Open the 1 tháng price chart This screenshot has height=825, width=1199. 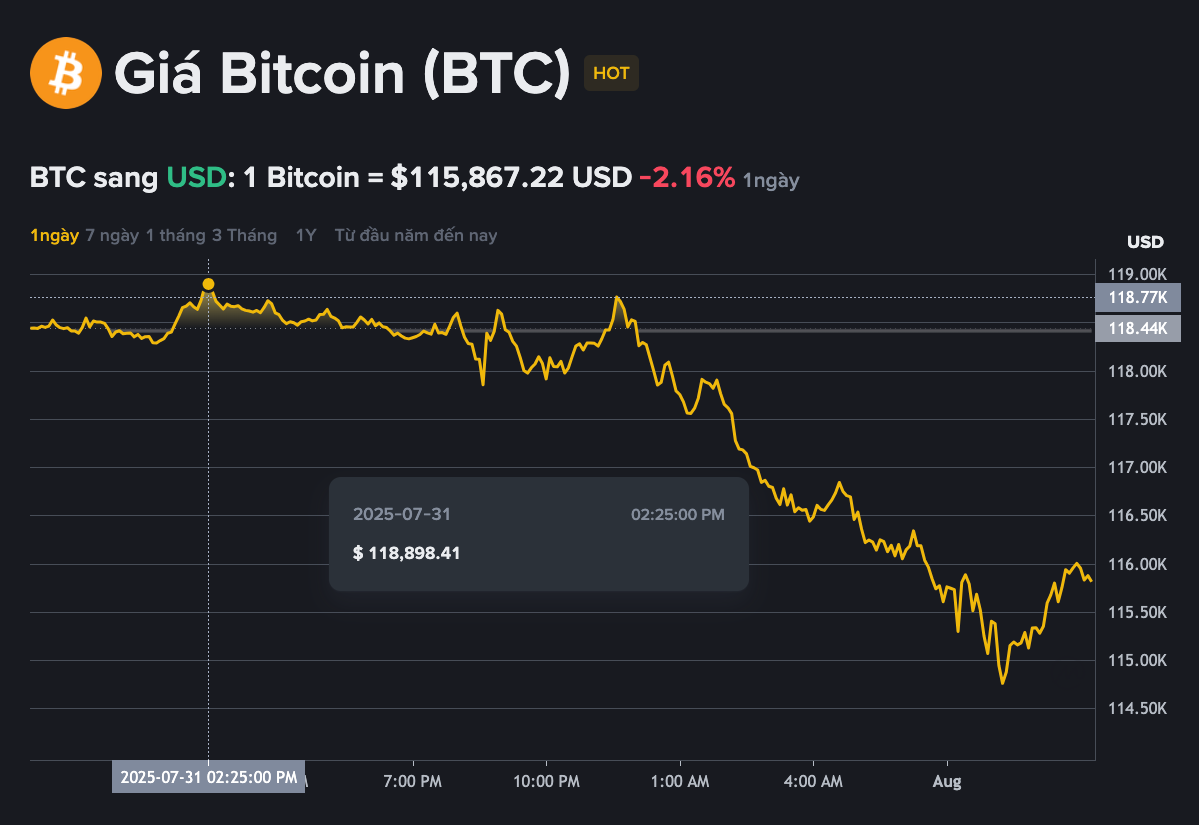coord(172,235)
